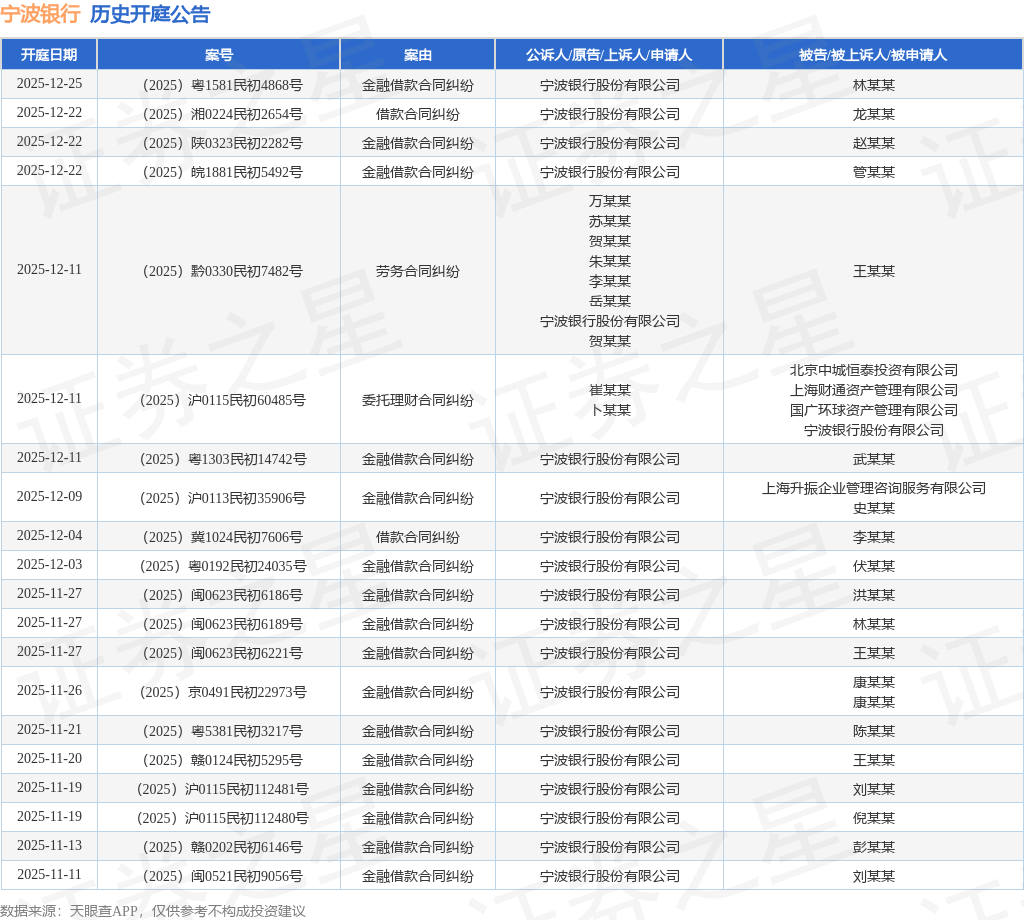Click defendant 龙某某
This screenshot has height=920, width=1024.
coord(874,114)
